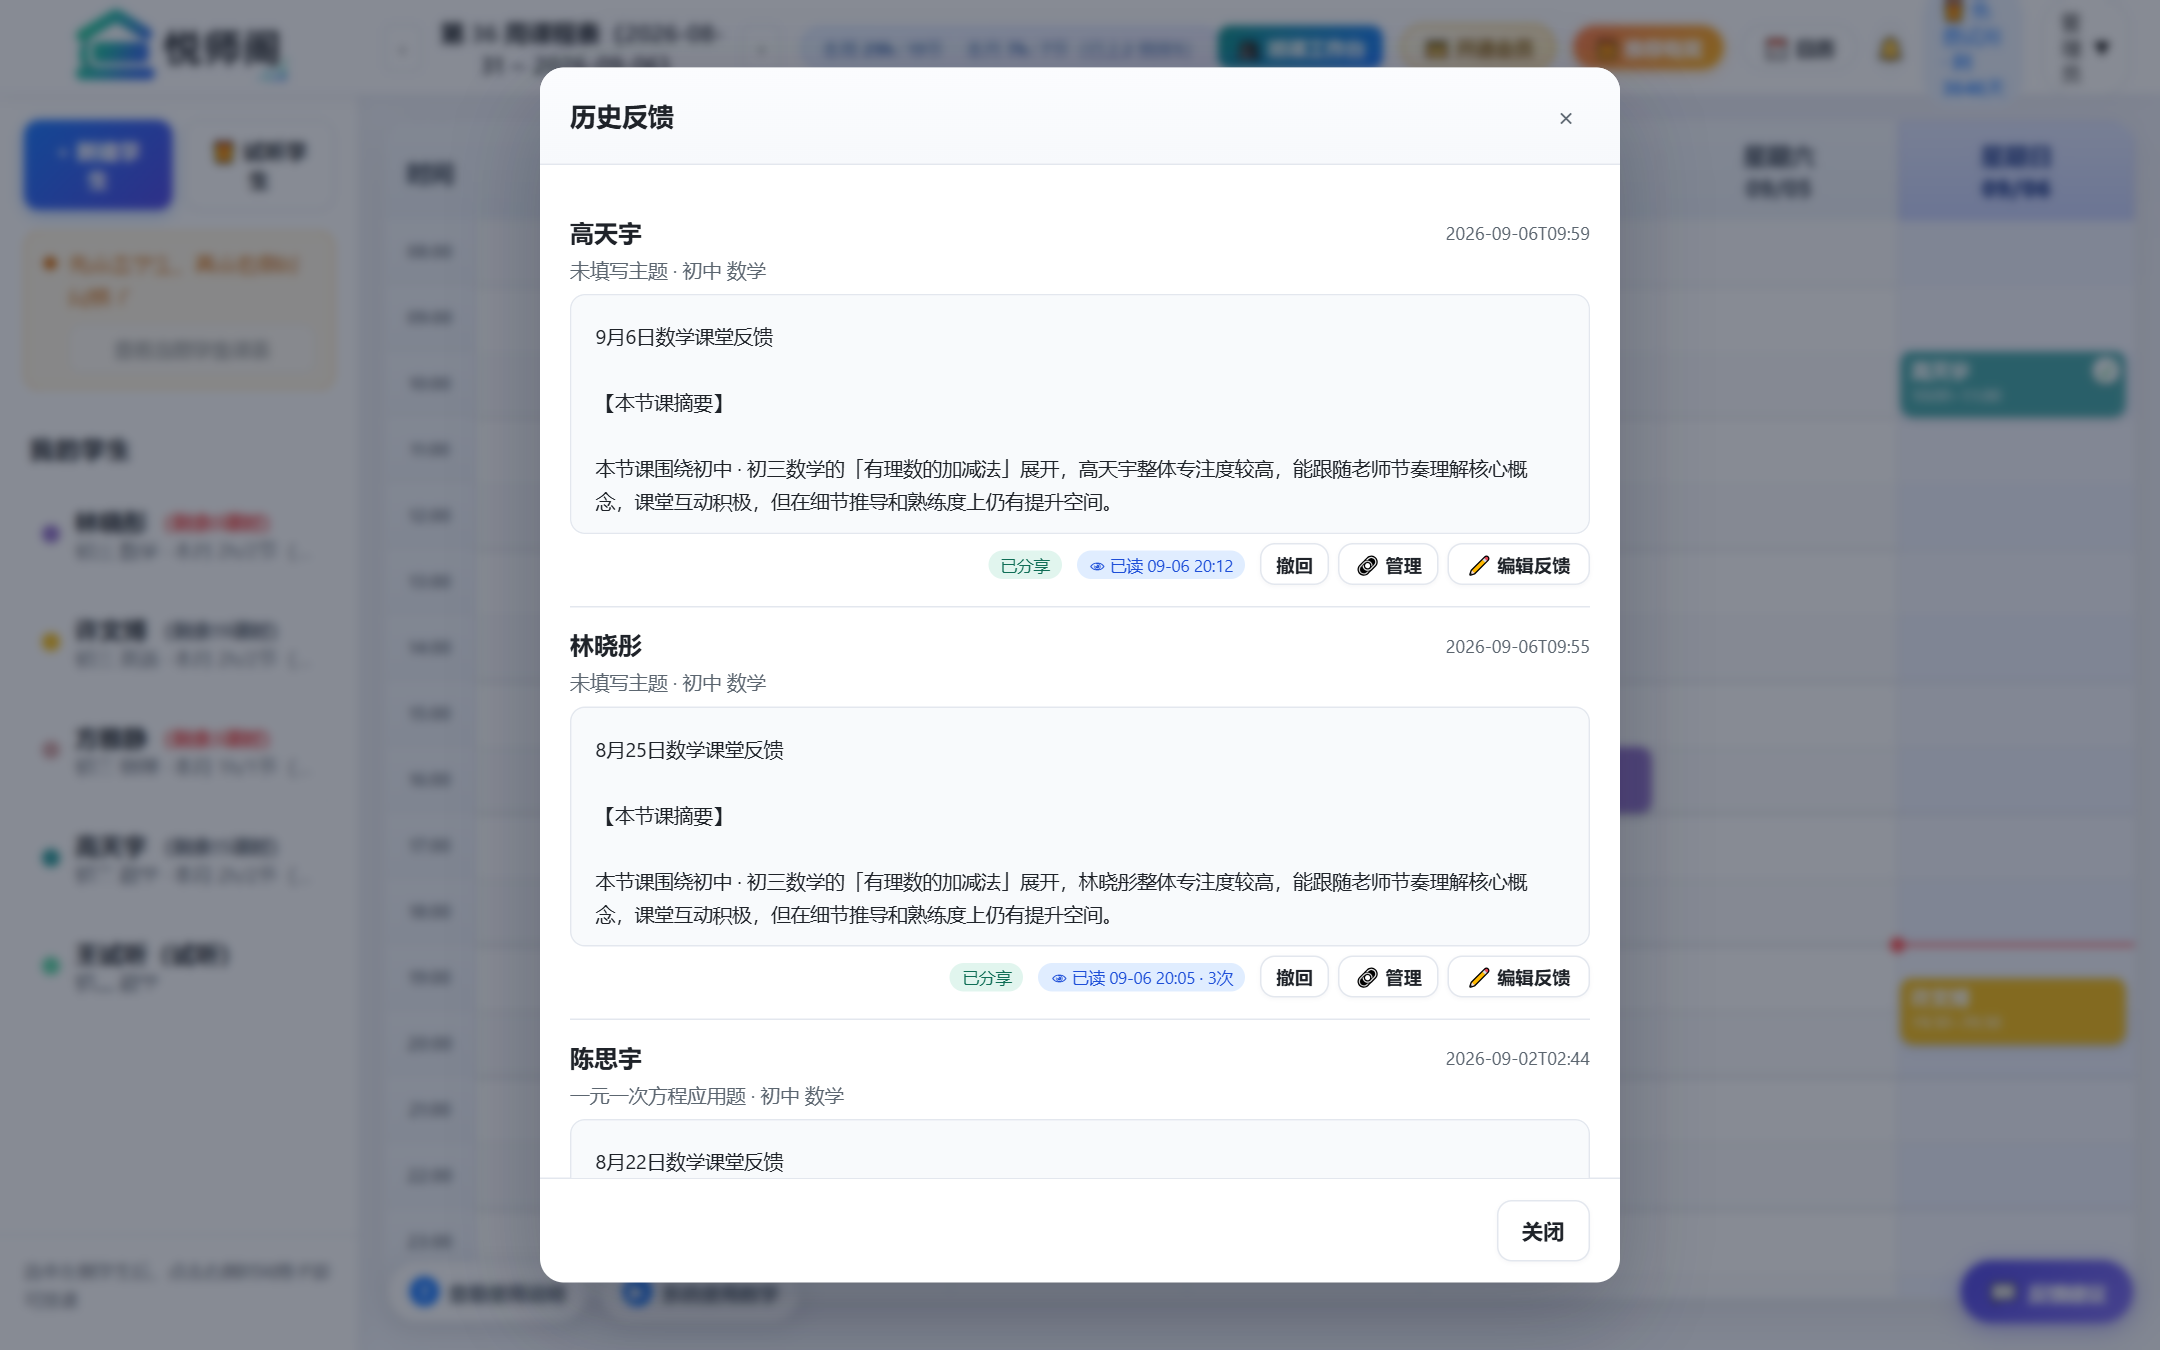Viewport: 2160px width, 1350px height.
Task: Click the student name 陈思宇 heading
Action: tap(605, 1058)
